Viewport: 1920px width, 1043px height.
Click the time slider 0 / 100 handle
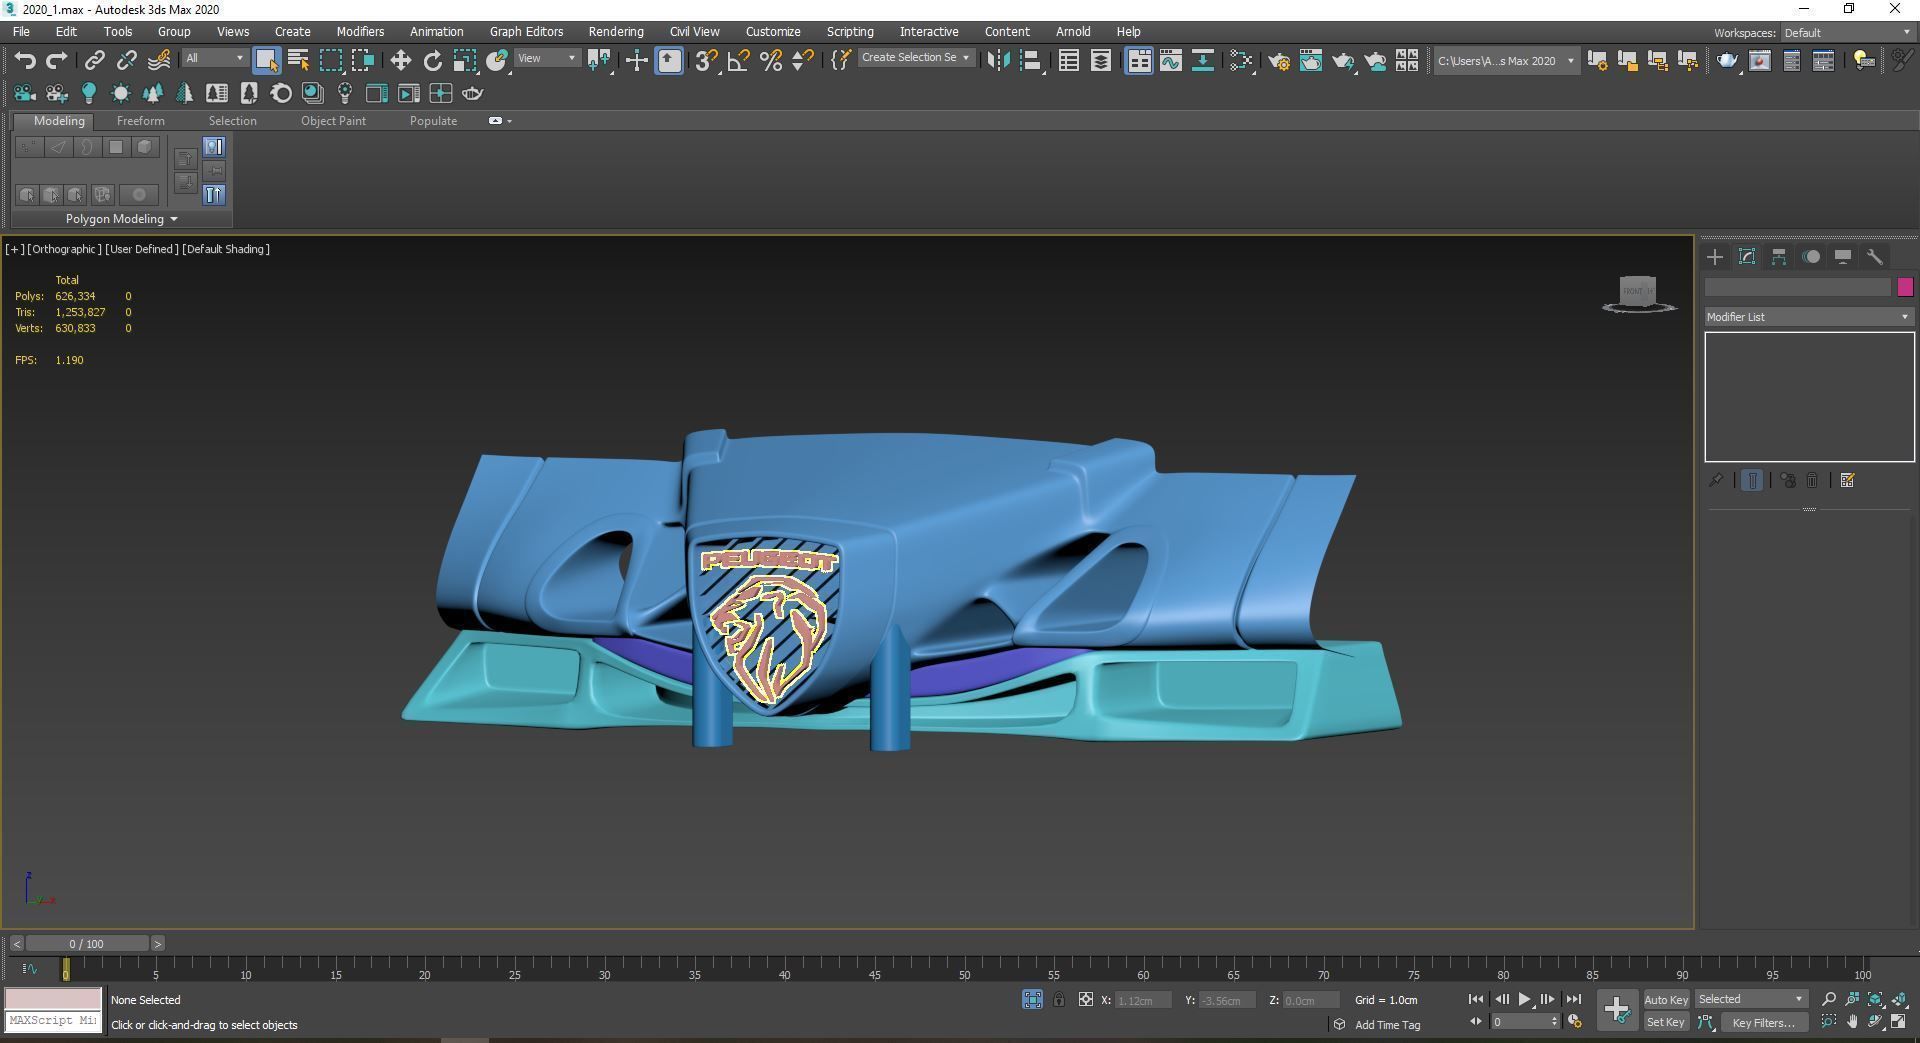(87, 944)
